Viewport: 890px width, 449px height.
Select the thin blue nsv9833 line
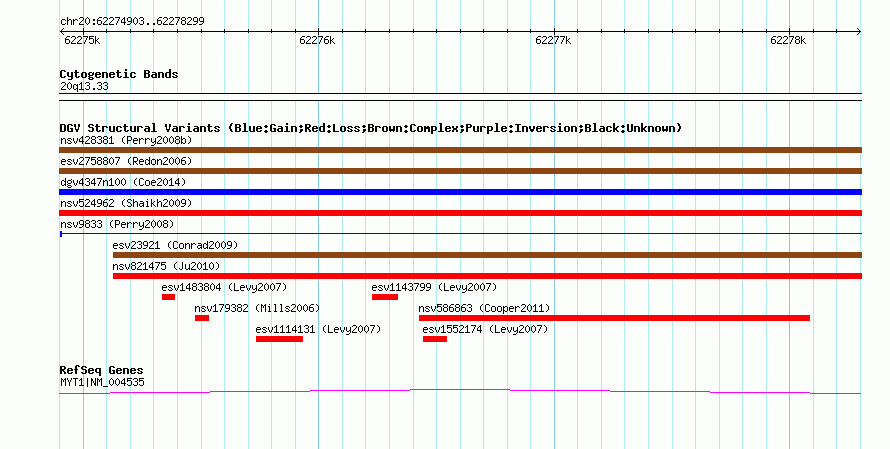tap(460, 234)
